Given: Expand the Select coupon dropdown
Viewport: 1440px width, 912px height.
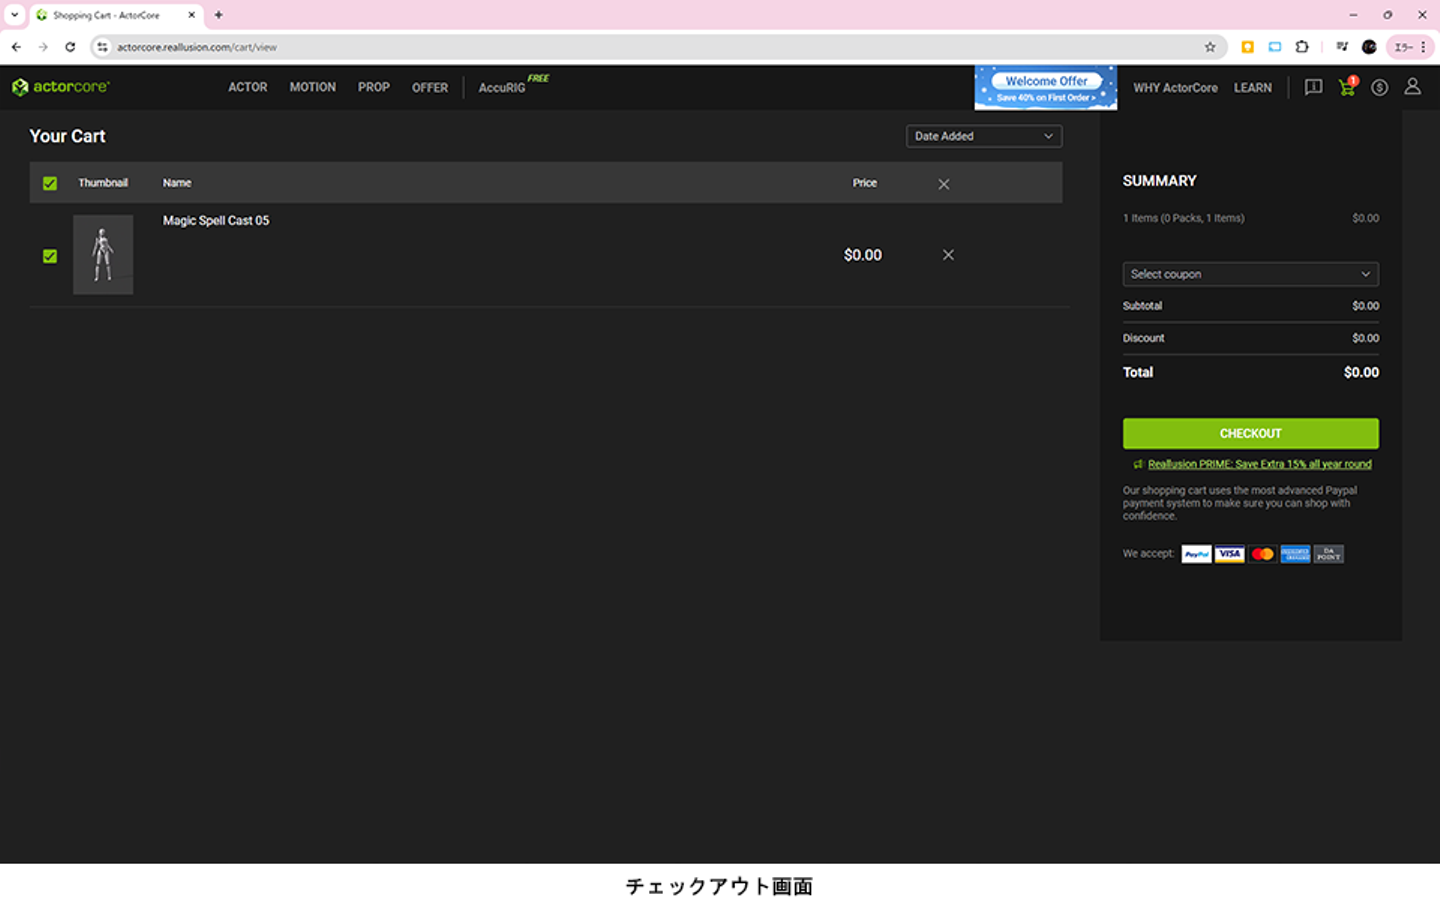Looking at the screenshot, I should click(1250, 274).
